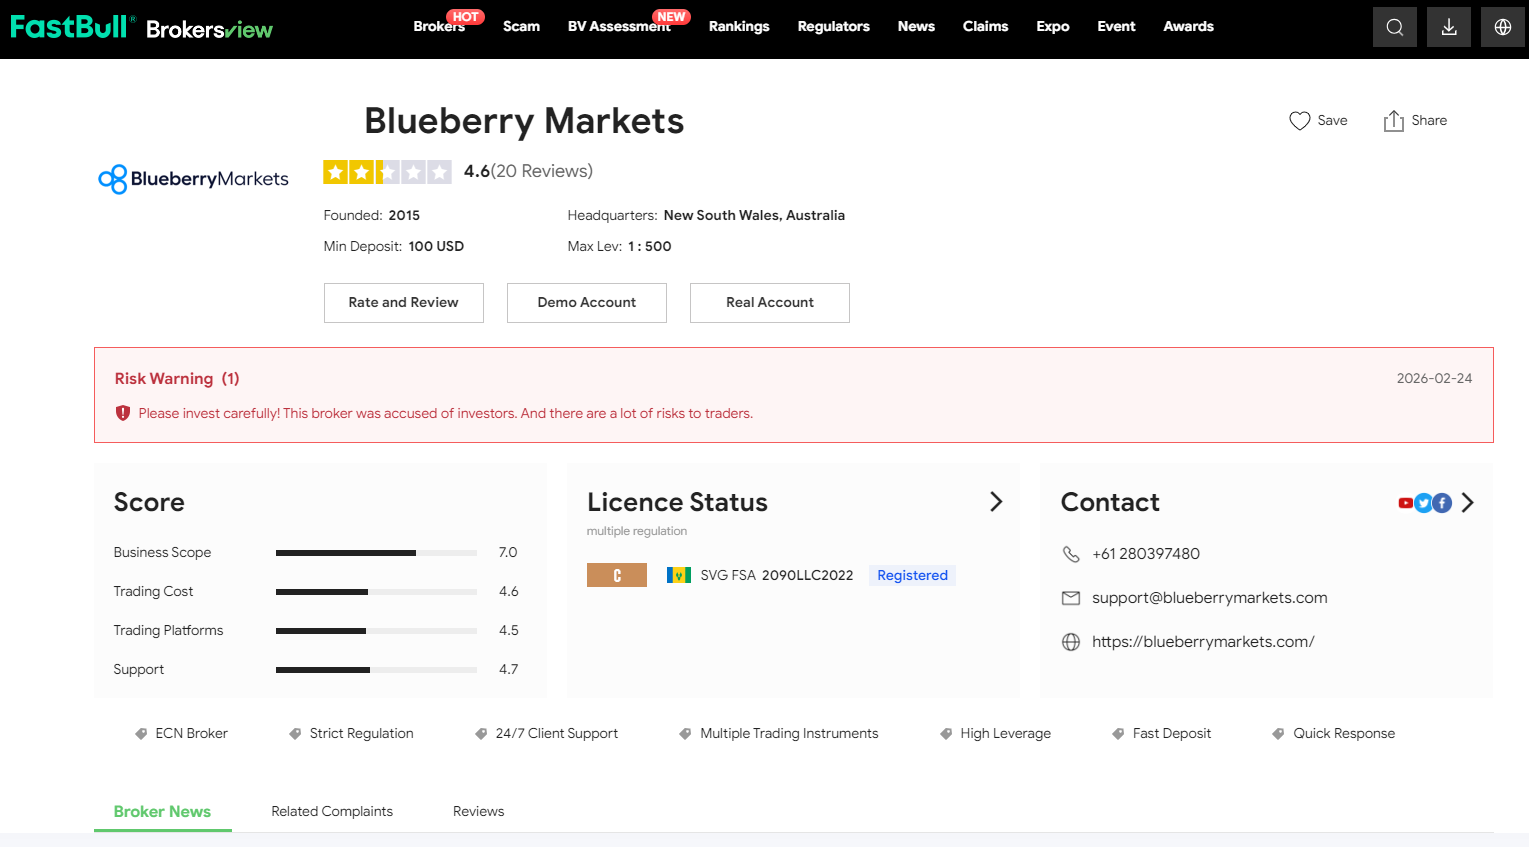This screenshot has height=847, width=1529.
Task: Click the Rate and Review button
Action: [x=403, y=303]
